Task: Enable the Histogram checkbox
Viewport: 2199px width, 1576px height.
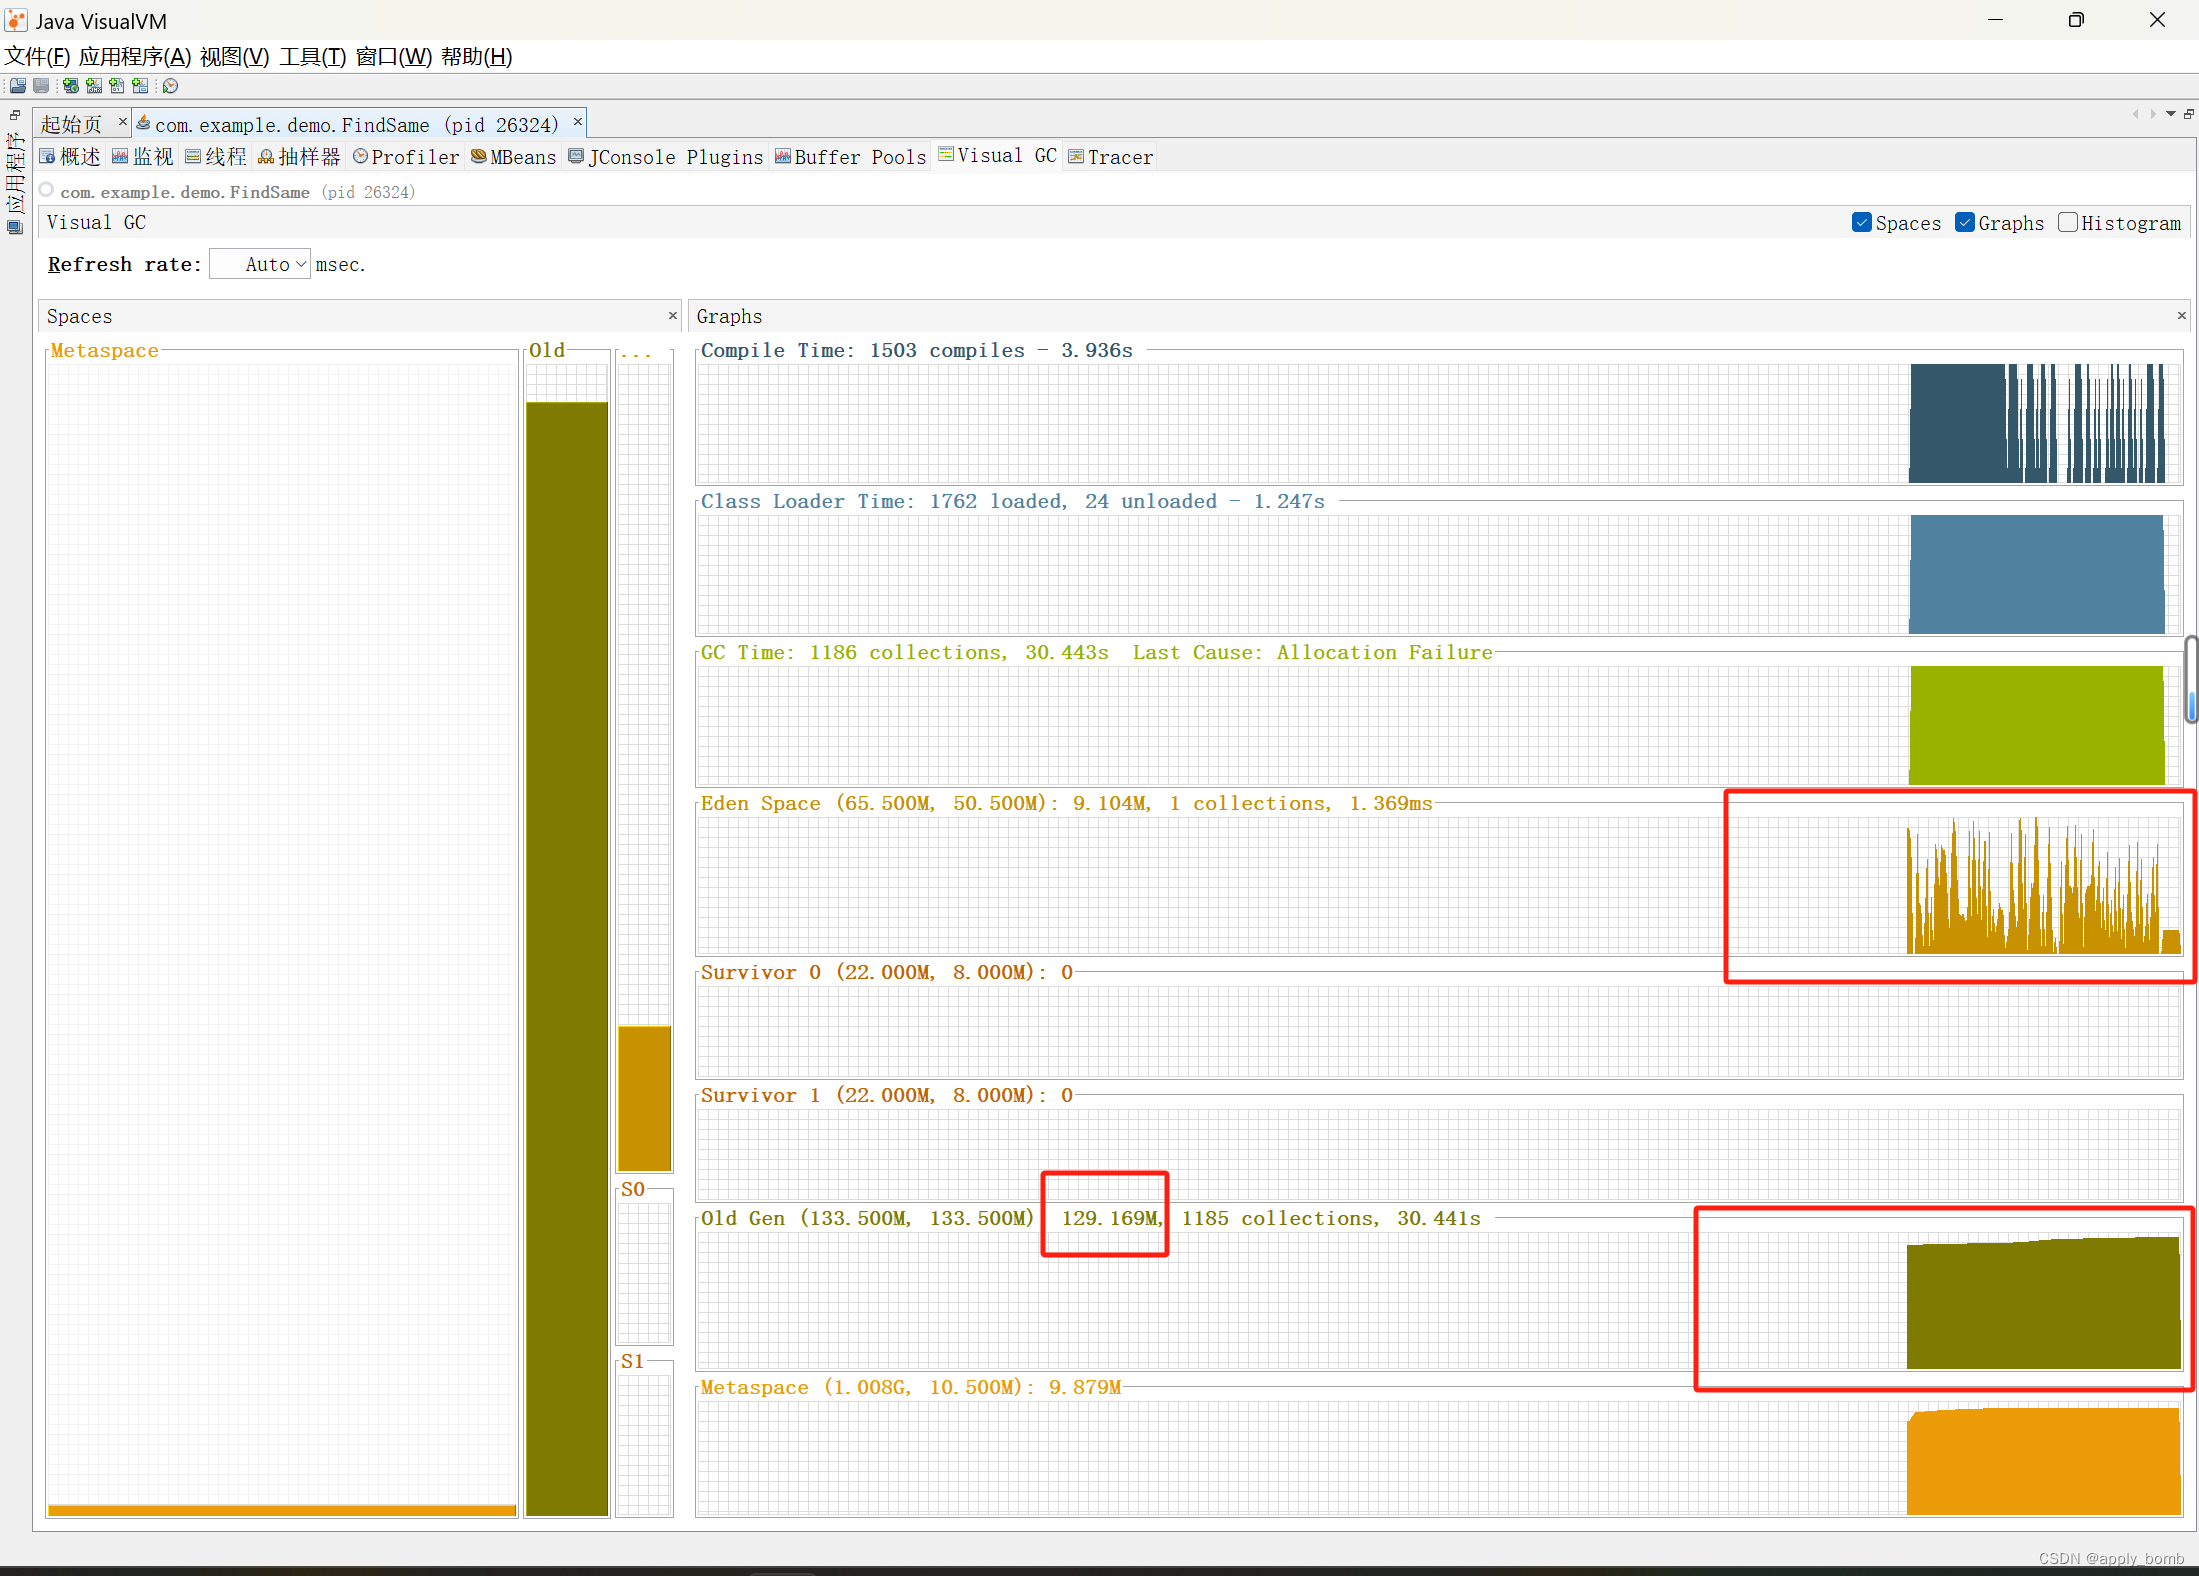Action: 2068,223
